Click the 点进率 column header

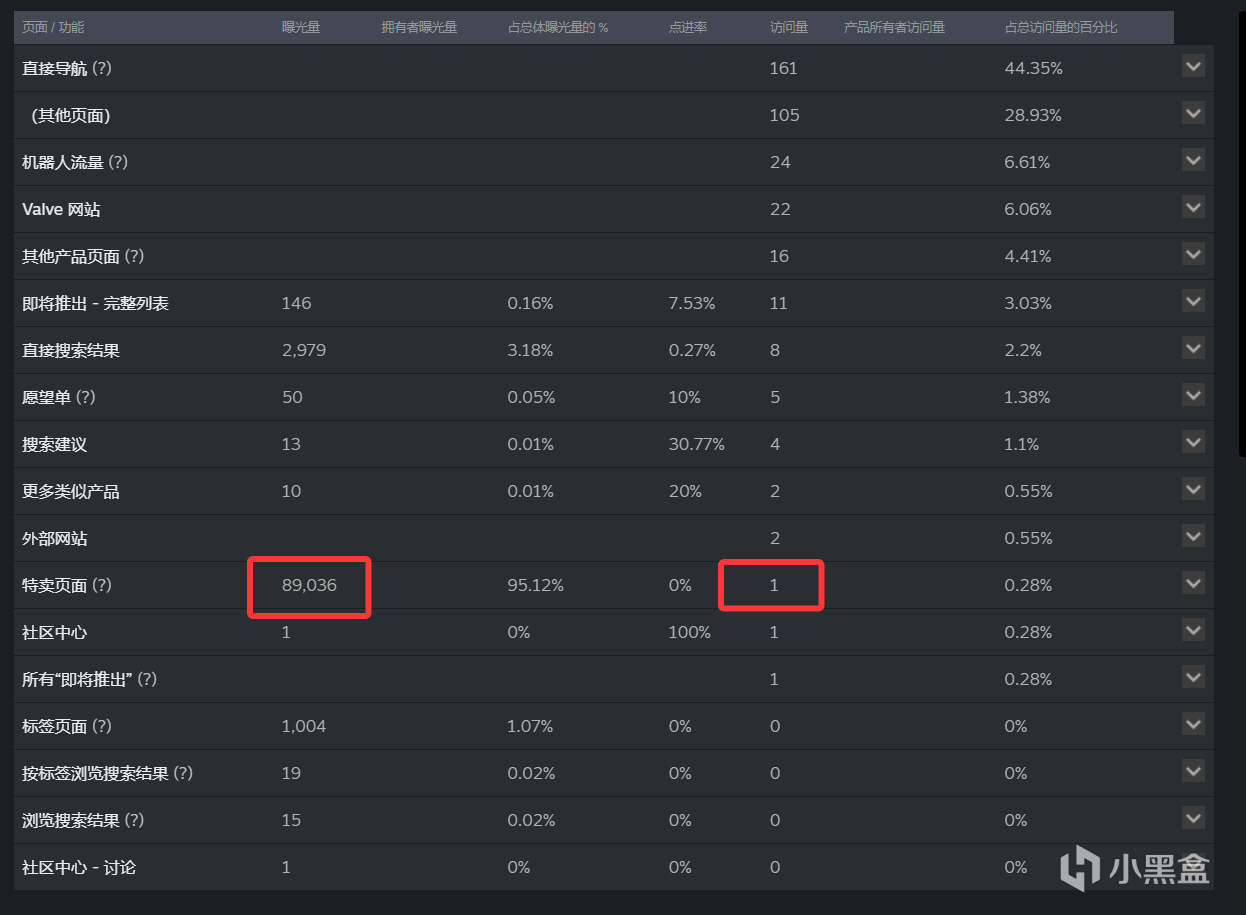(688, 27)
